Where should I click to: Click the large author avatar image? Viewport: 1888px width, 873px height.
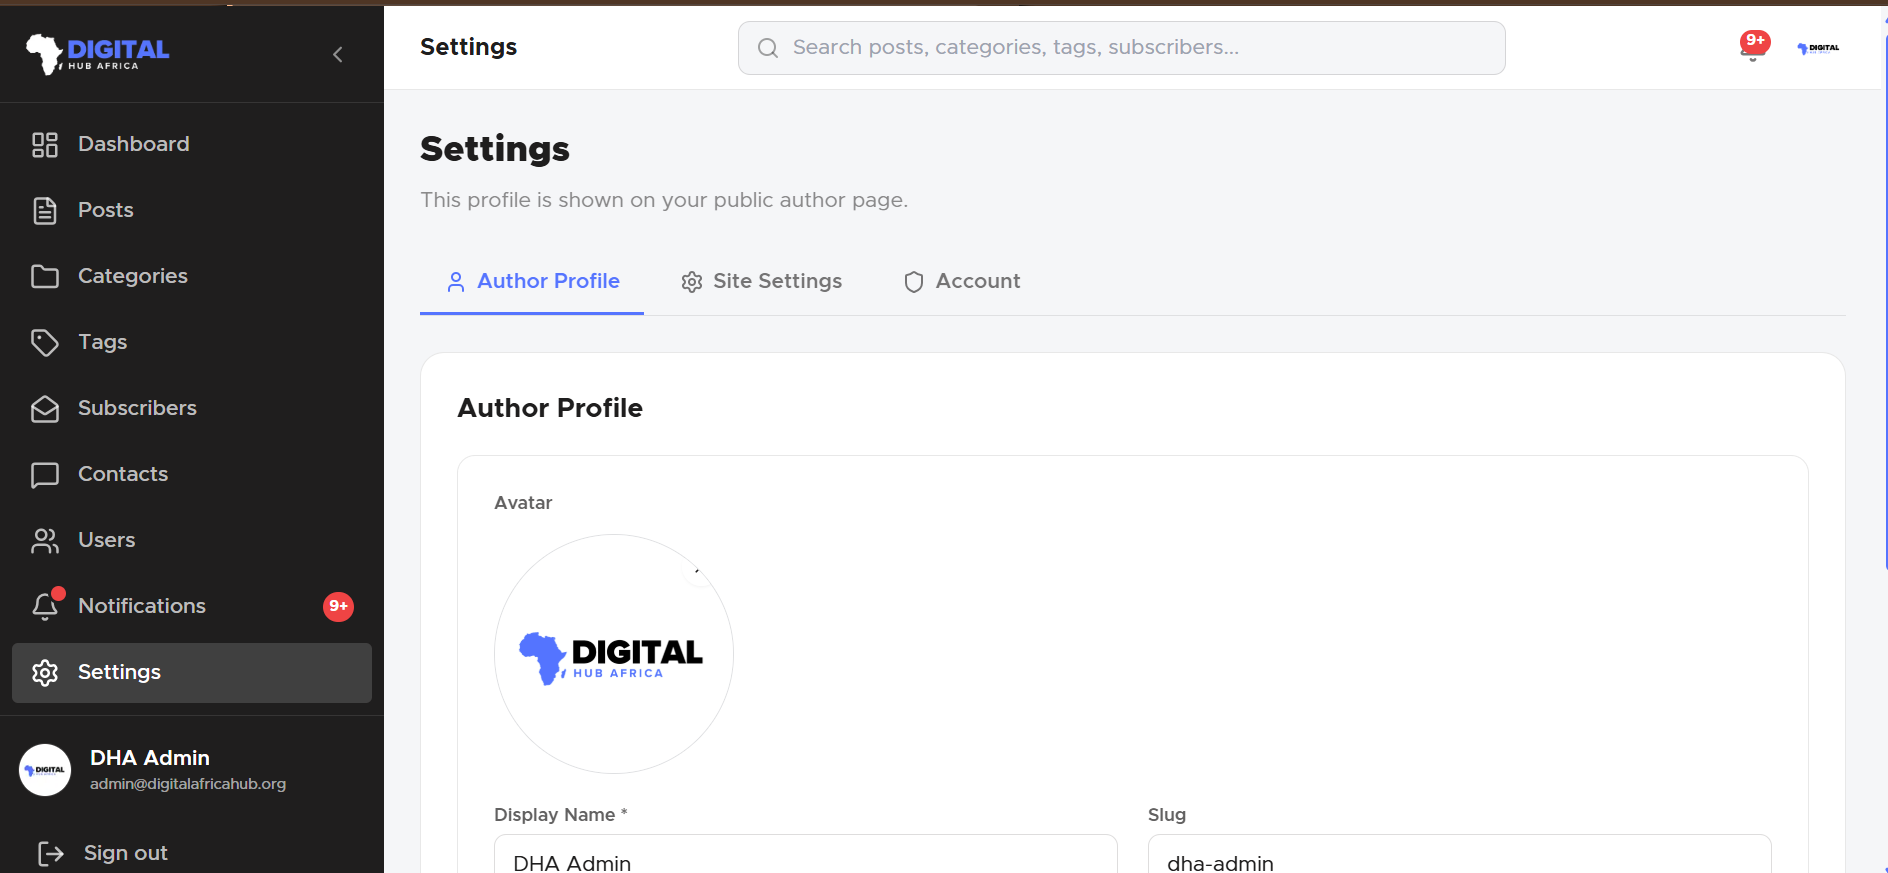tap(614, 654)
